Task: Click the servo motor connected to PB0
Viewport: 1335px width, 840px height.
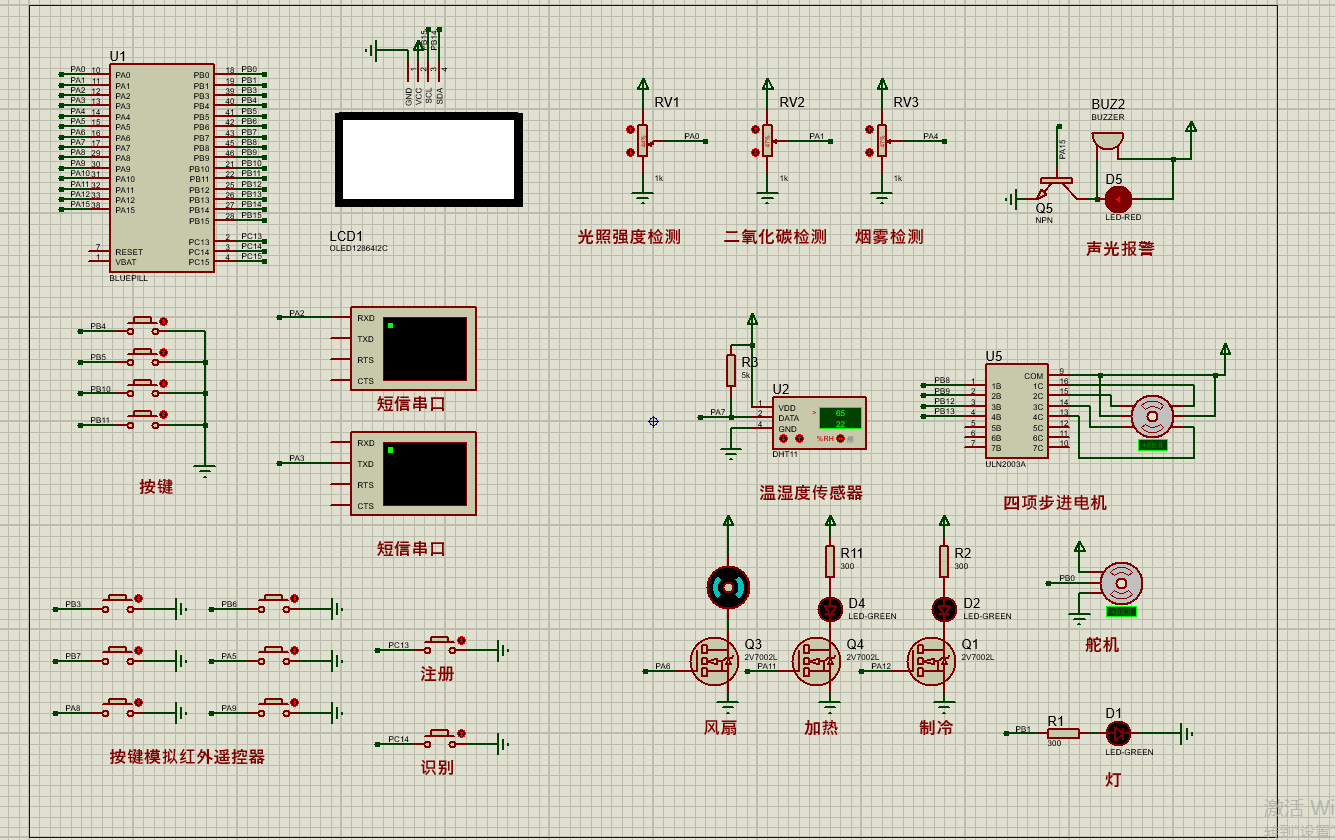Action: pos(1121,584)
